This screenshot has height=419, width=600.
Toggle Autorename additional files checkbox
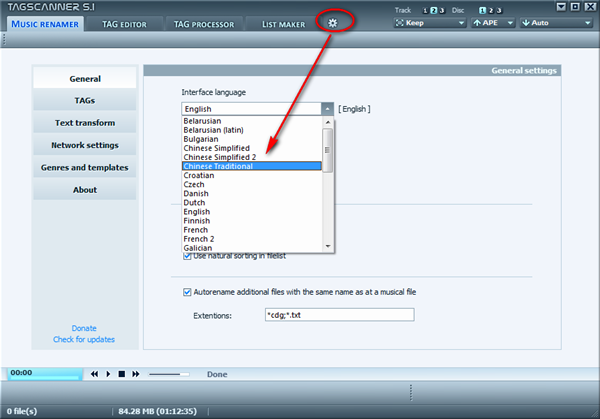pyautogui.click(x=187, y=292)
